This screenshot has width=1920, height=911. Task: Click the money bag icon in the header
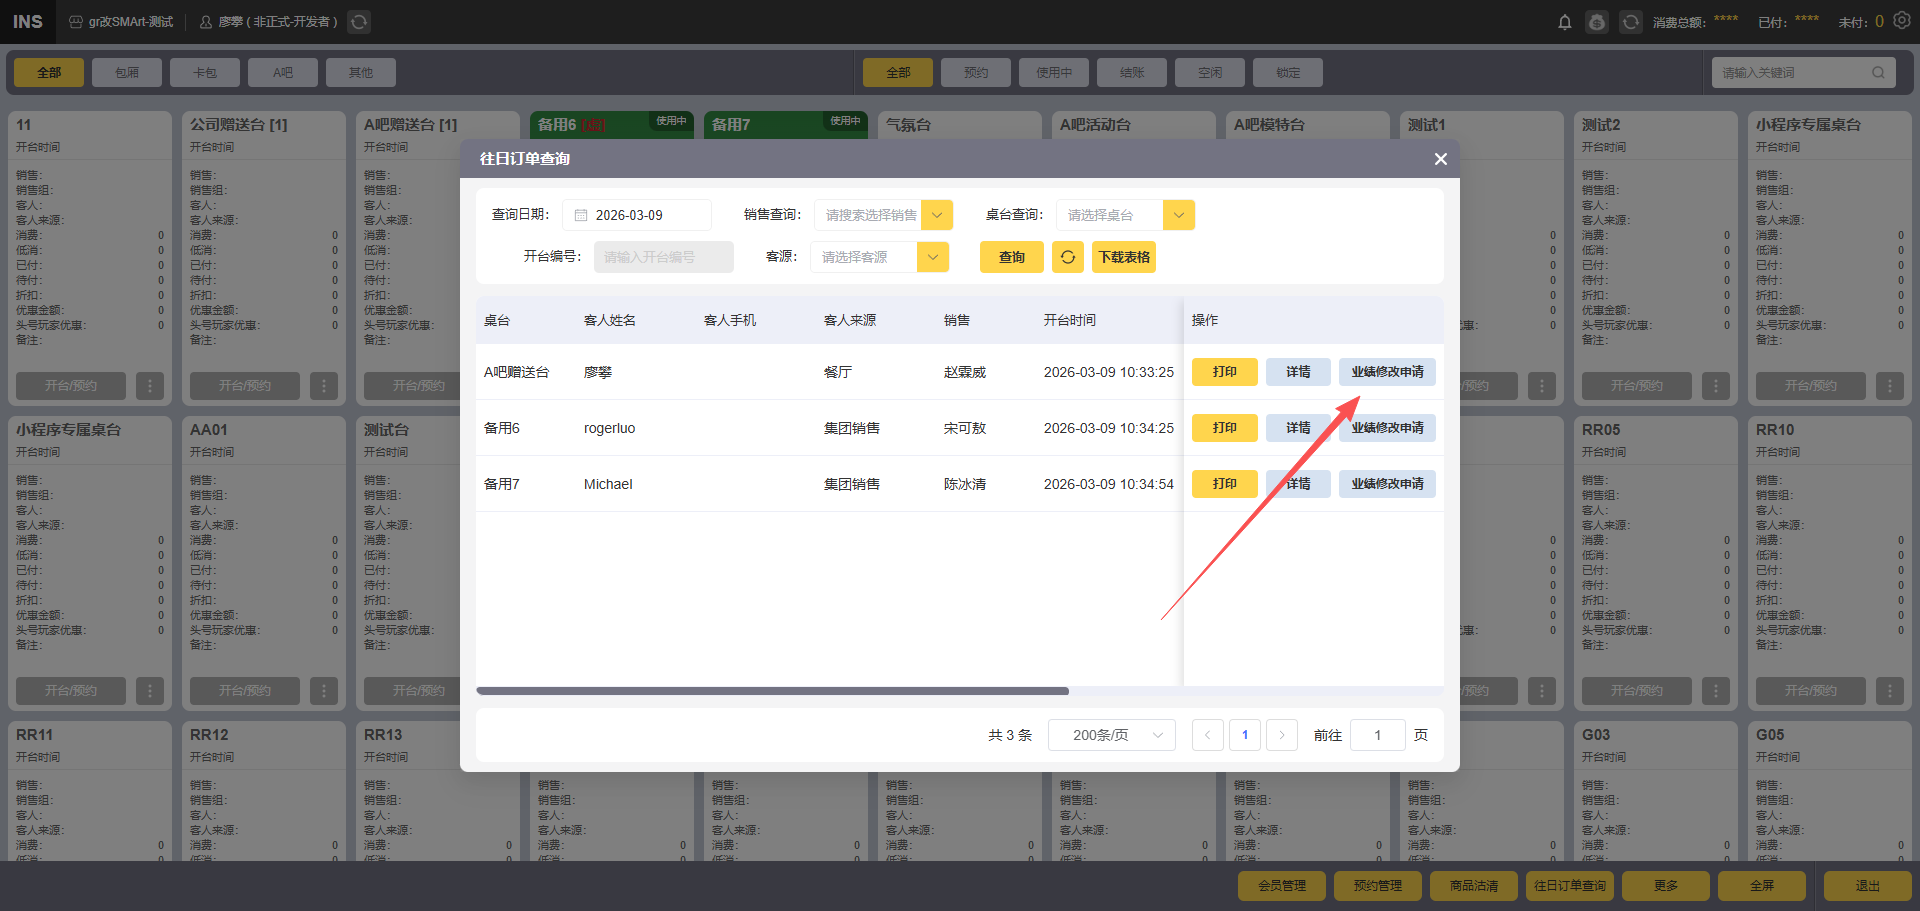pyautogui.click(x=1598, y=22)
